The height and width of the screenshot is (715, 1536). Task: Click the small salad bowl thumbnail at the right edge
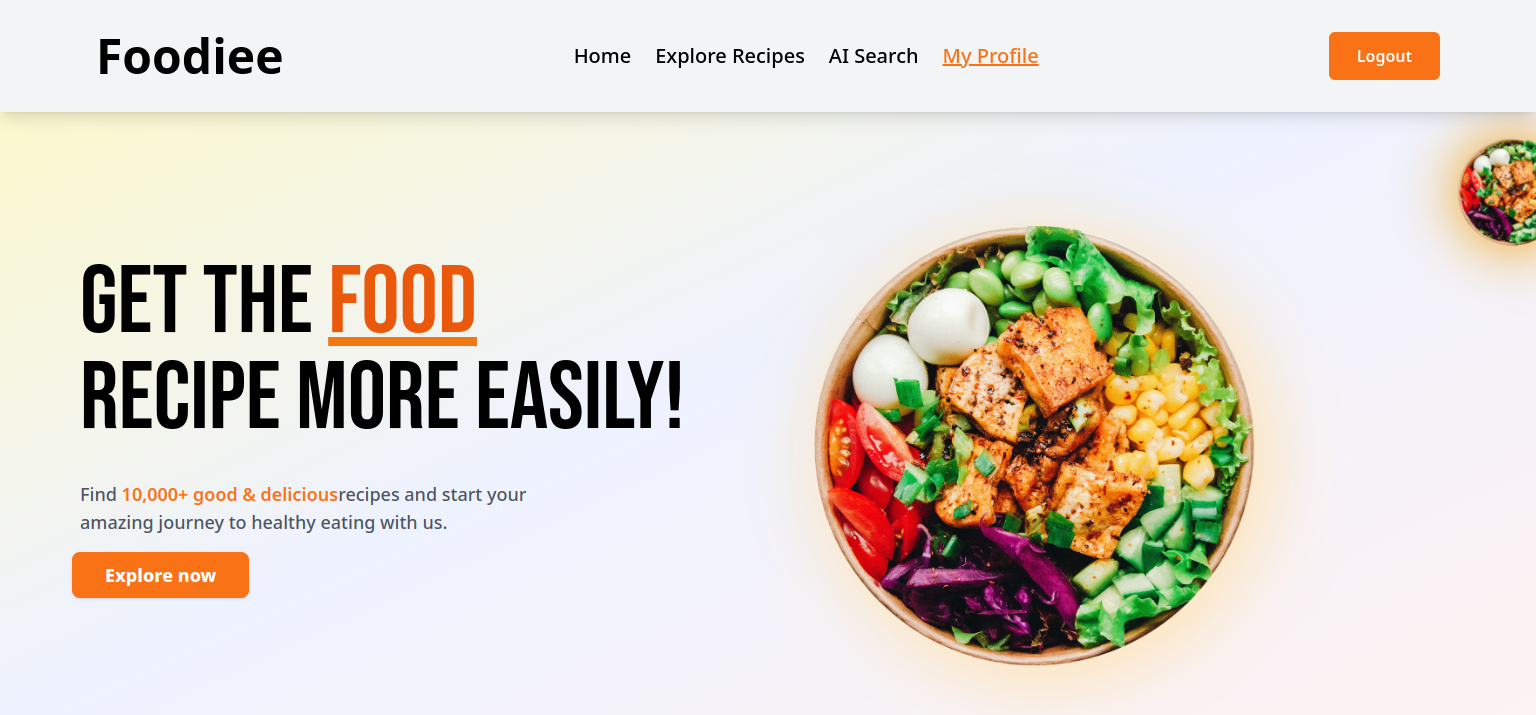[1497, 192]
